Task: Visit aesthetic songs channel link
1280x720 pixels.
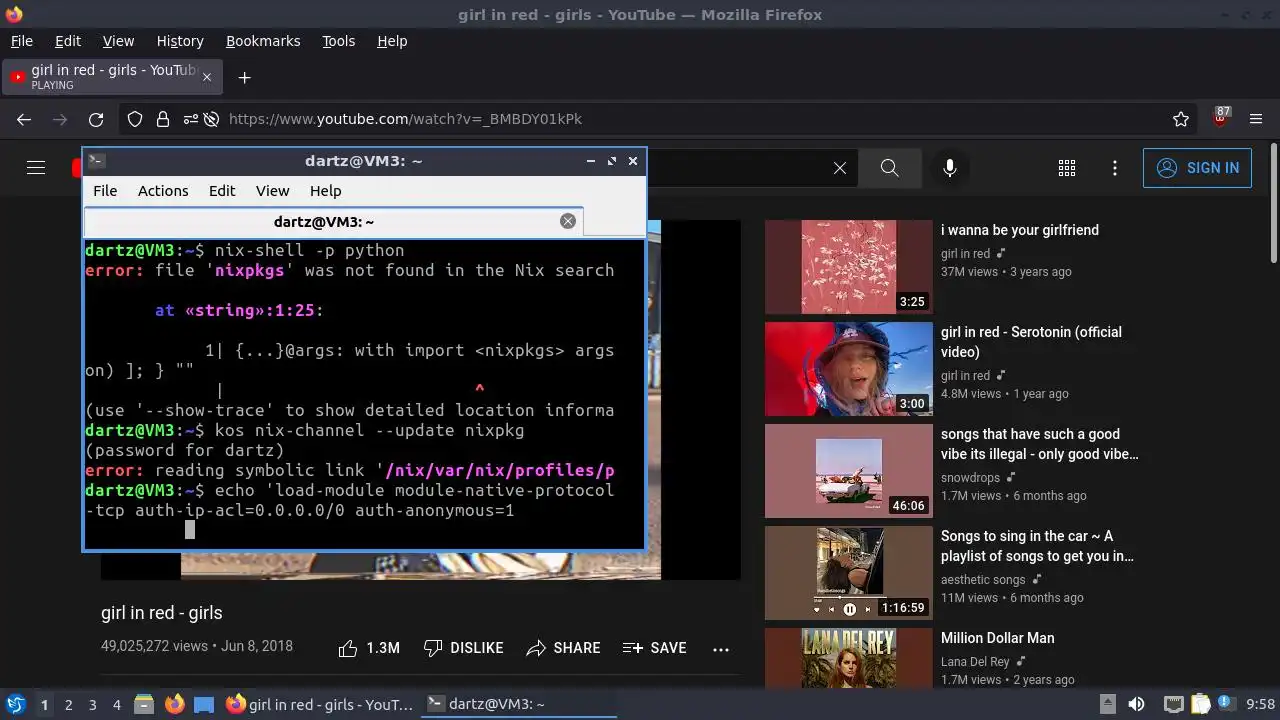Action: click(x=983, y=580)
